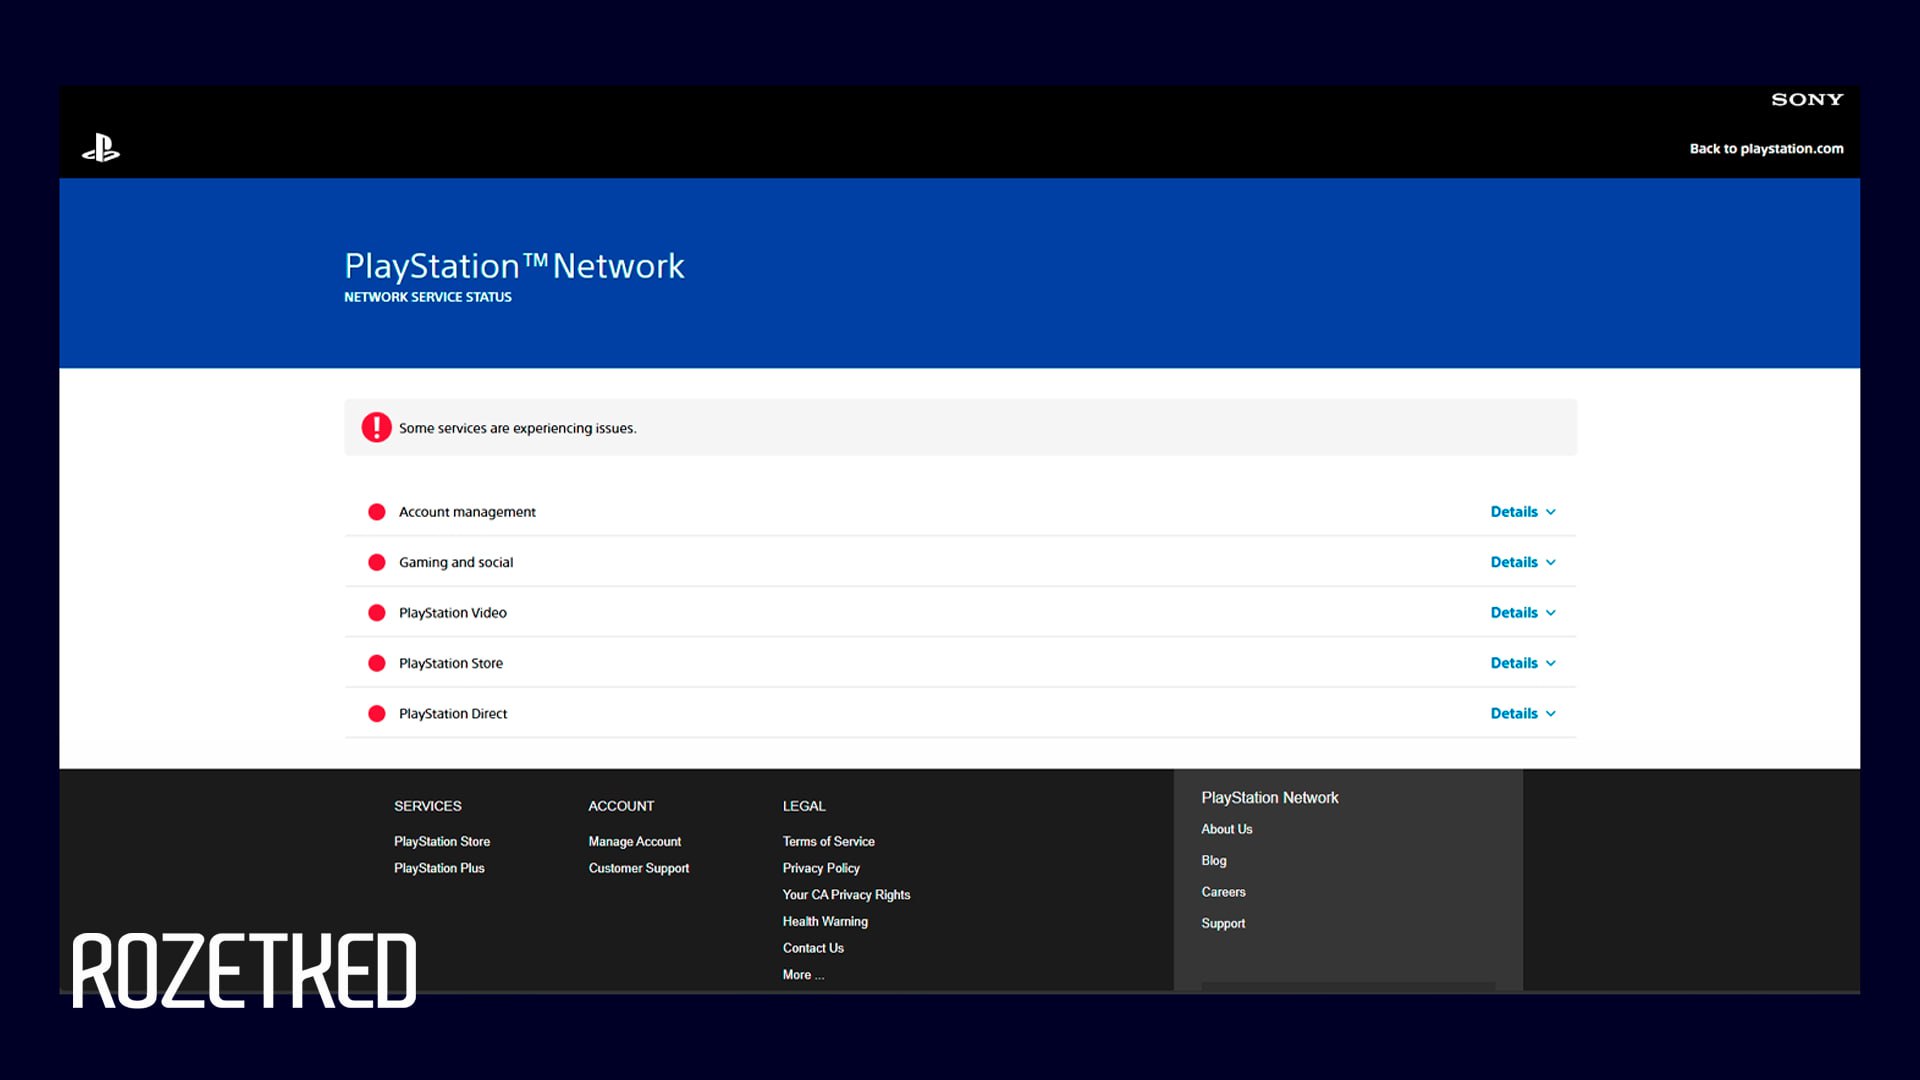1920x1080 pixels.
Task: Click red status dot for PlayStation Video
Action: coord(376,613)
